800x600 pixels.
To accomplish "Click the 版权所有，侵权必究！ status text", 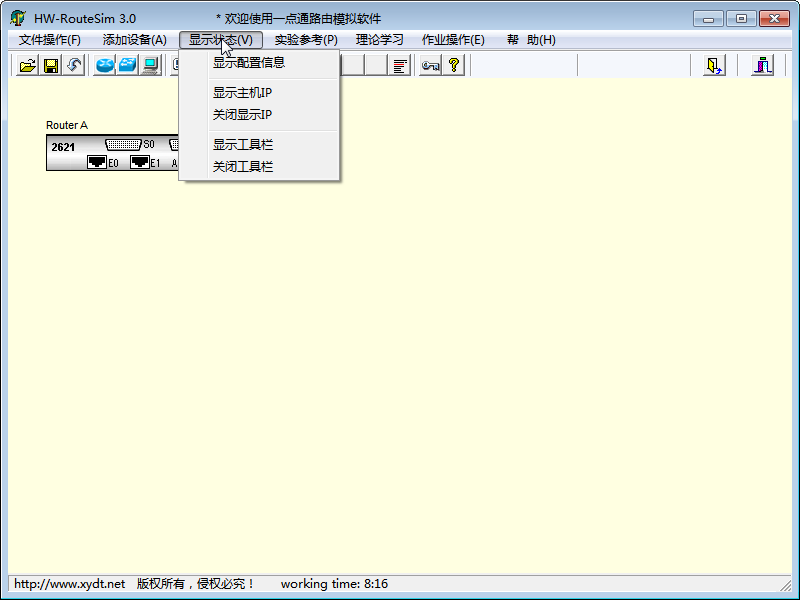I will (196, 584).
